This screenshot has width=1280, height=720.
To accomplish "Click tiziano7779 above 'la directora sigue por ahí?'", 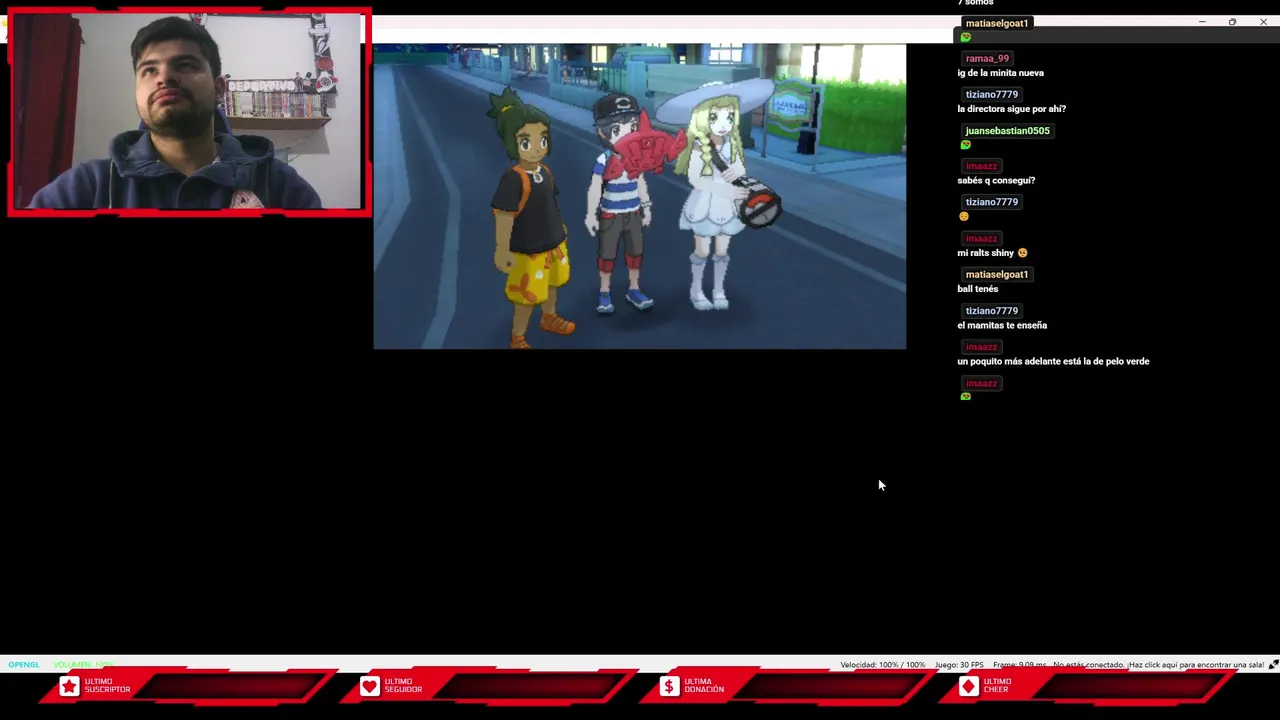I will pos(991,95).
